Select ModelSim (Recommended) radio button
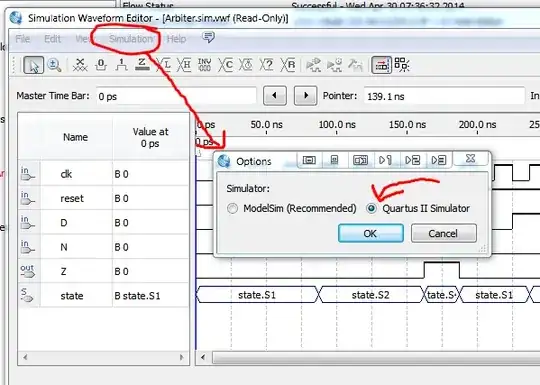Image resolution: width=540 pixels, height=385 pixels. pos(232,208)
